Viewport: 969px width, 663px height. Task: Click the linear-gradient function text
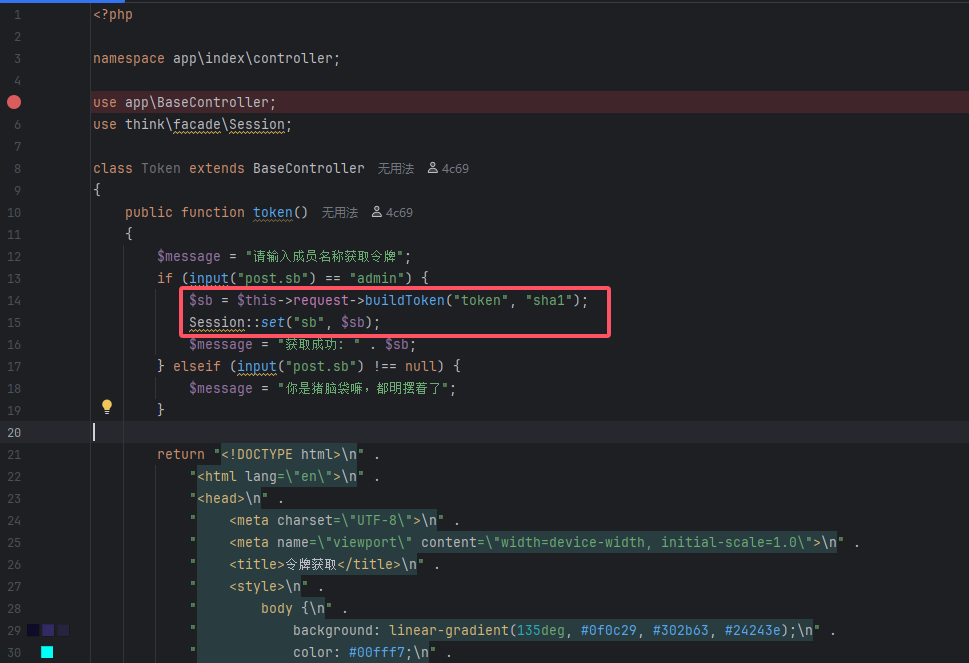tap(448, 631)
